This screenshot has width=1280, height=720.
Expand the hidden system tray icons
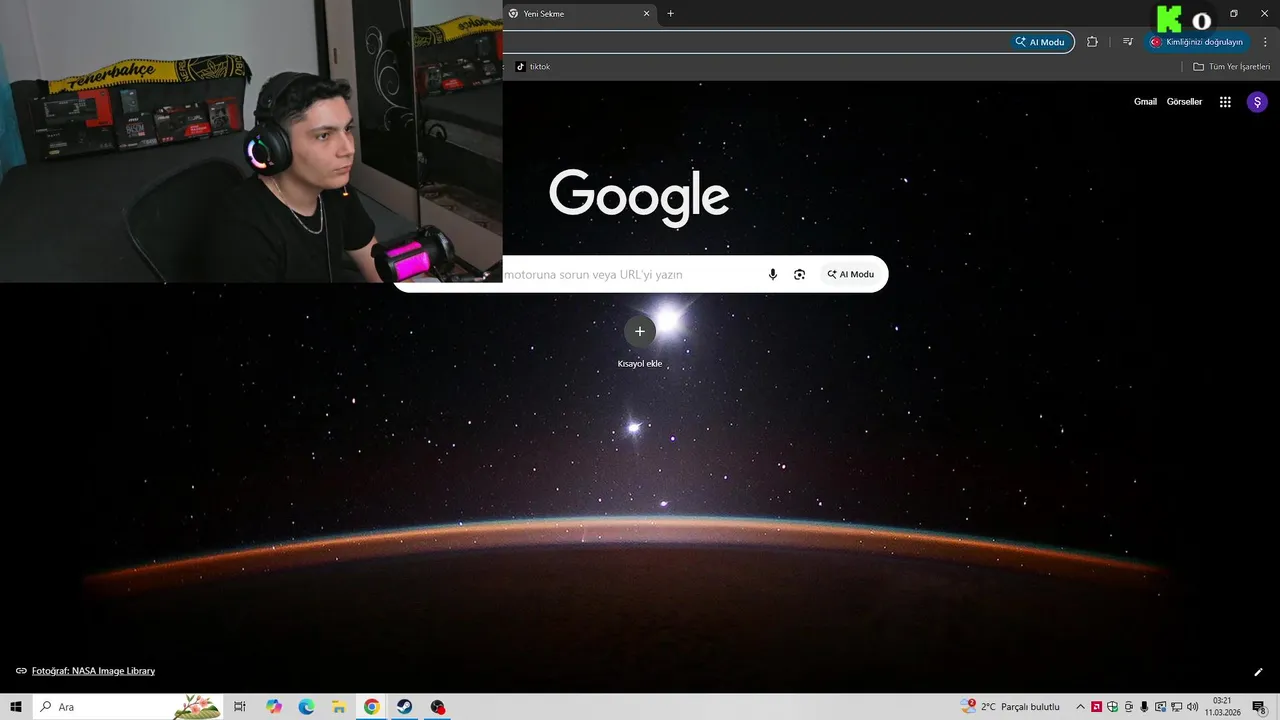coord(1080,707)
